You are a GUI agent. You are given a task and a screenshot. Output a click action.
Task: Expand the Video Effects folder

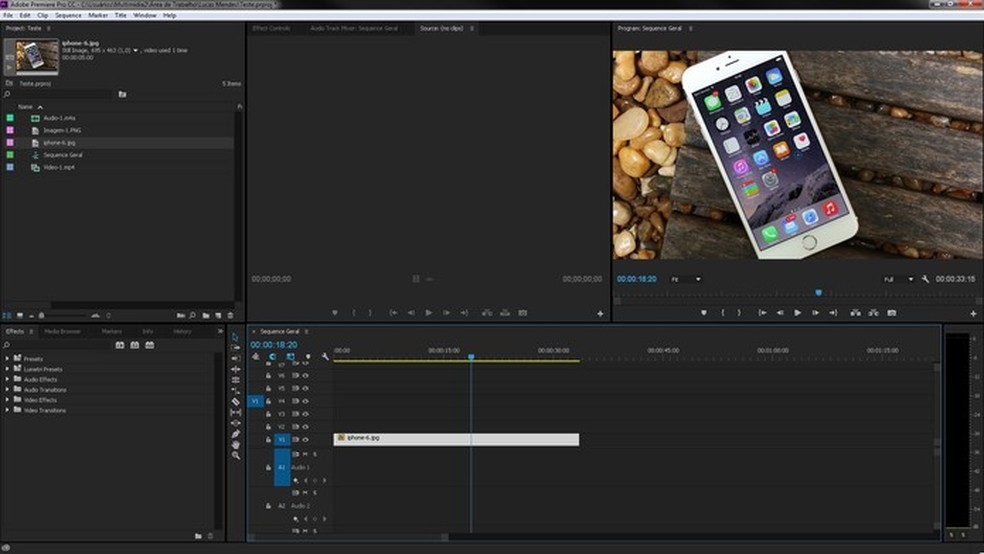click(x=7, y=400)
